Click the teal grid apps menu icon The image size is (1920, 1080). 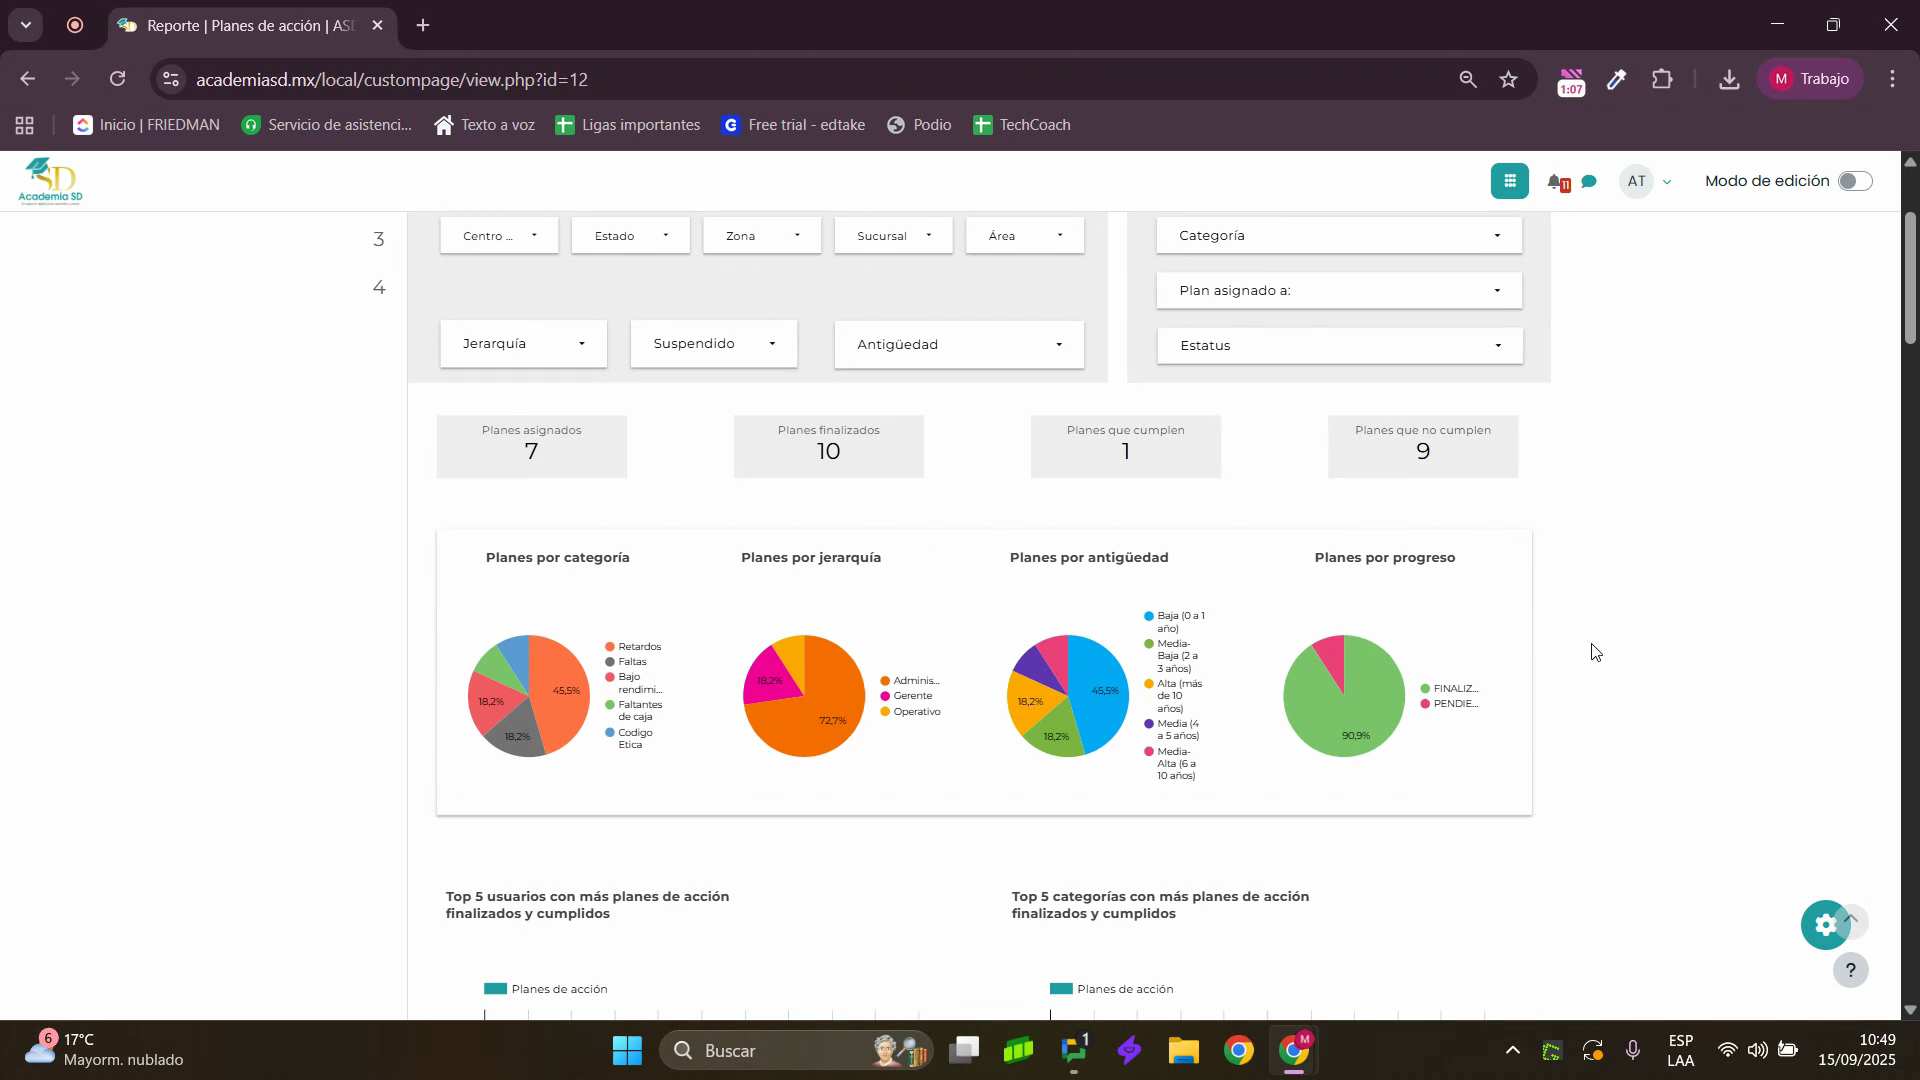pos(1509,181)
